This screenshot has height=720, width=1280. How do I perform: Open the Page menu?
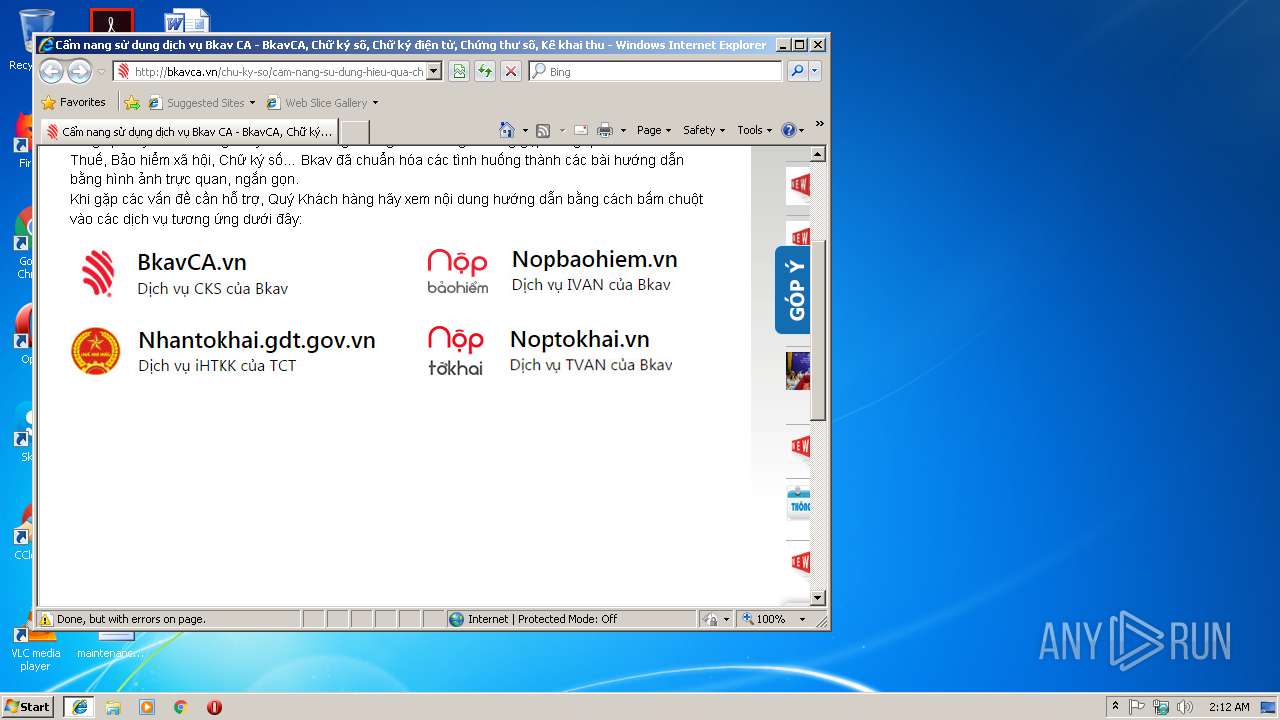pyautogui.click(x=654, y=130)
